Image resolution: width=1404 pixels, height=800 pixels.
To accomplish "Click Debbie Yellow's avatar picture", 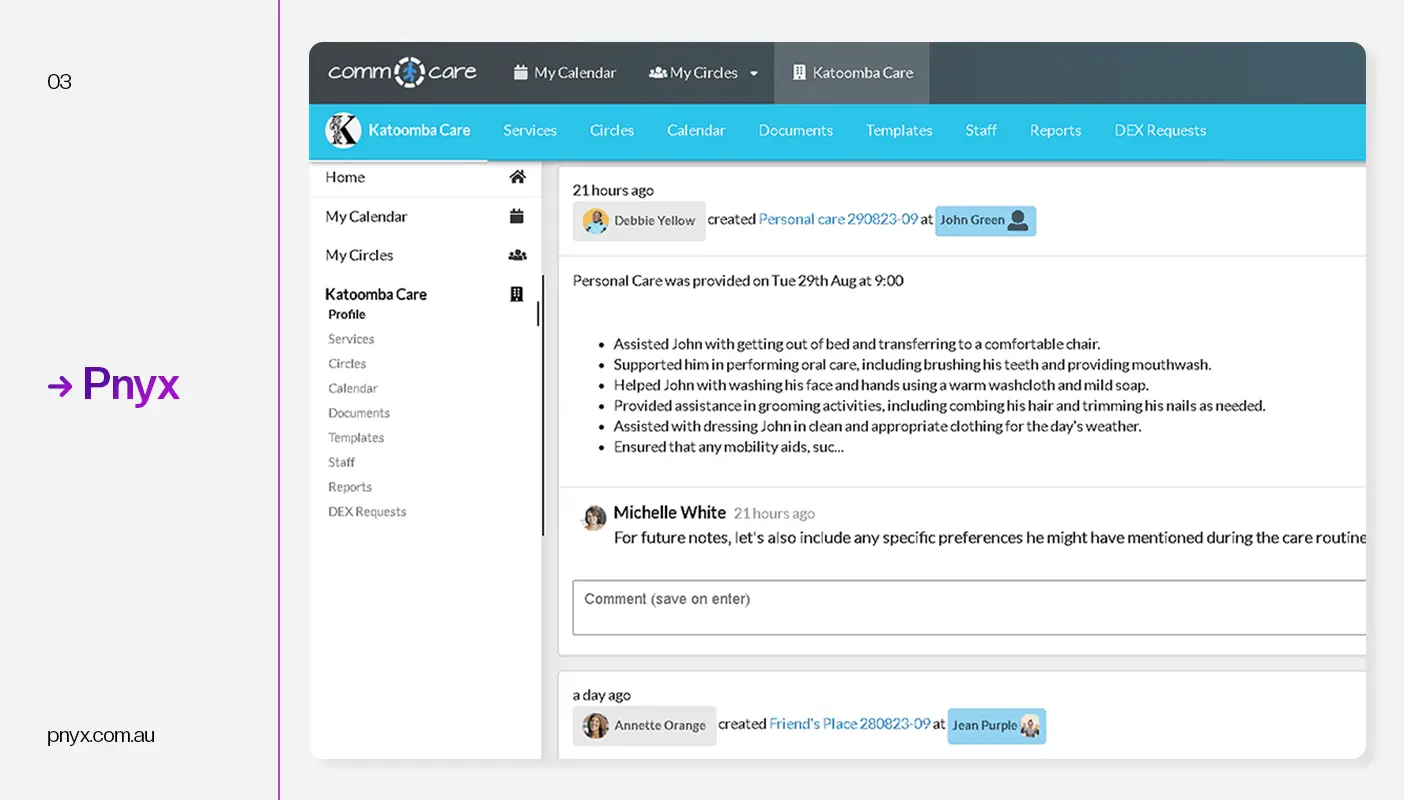I will tap(596, 221).
